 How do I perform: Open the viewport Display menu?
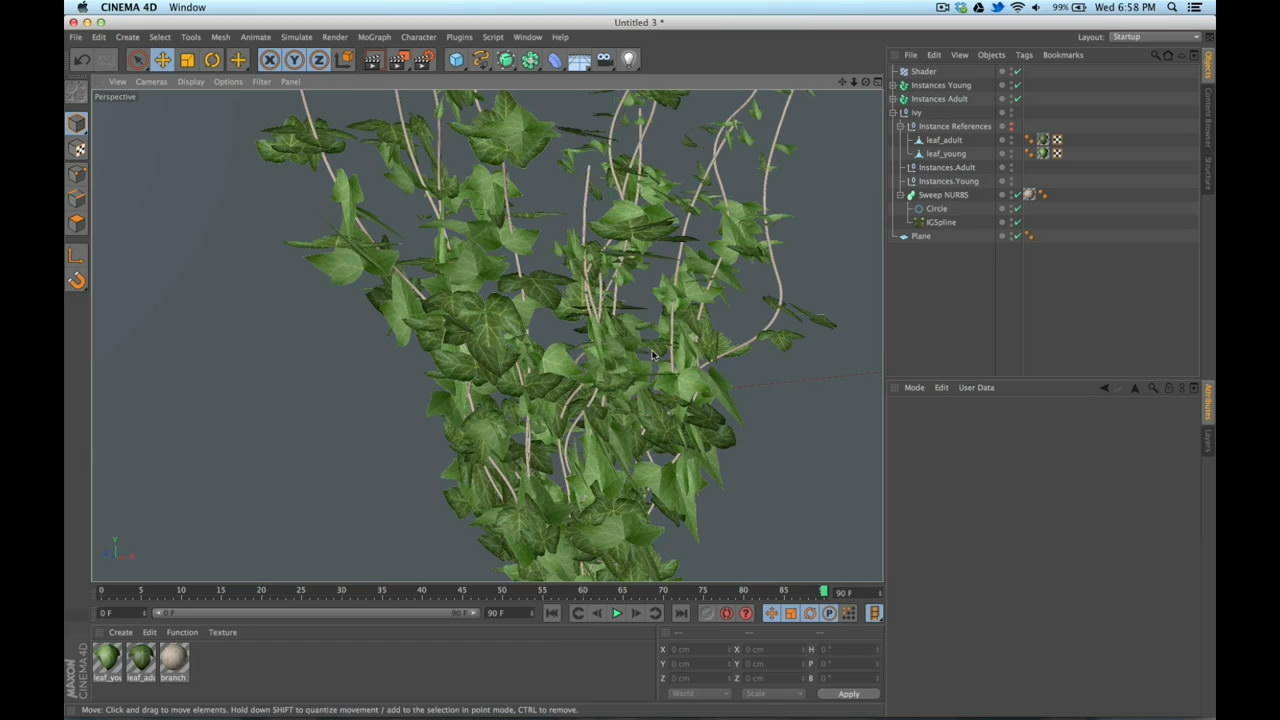191,82
